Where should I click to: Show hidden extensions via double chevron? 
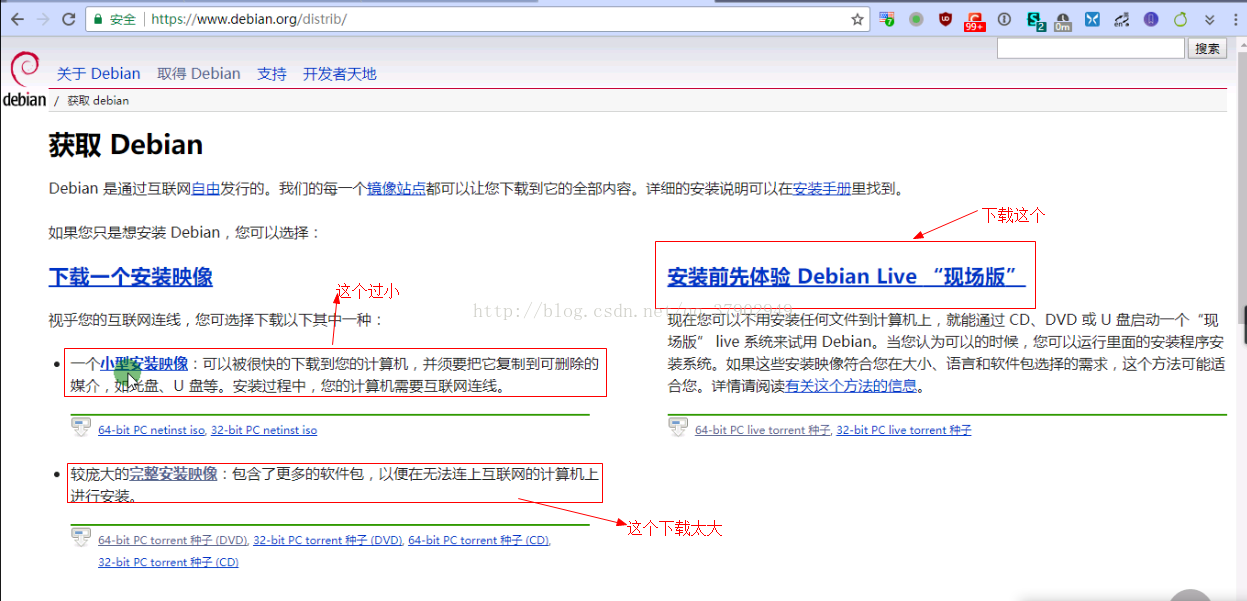click(1209, 19)
